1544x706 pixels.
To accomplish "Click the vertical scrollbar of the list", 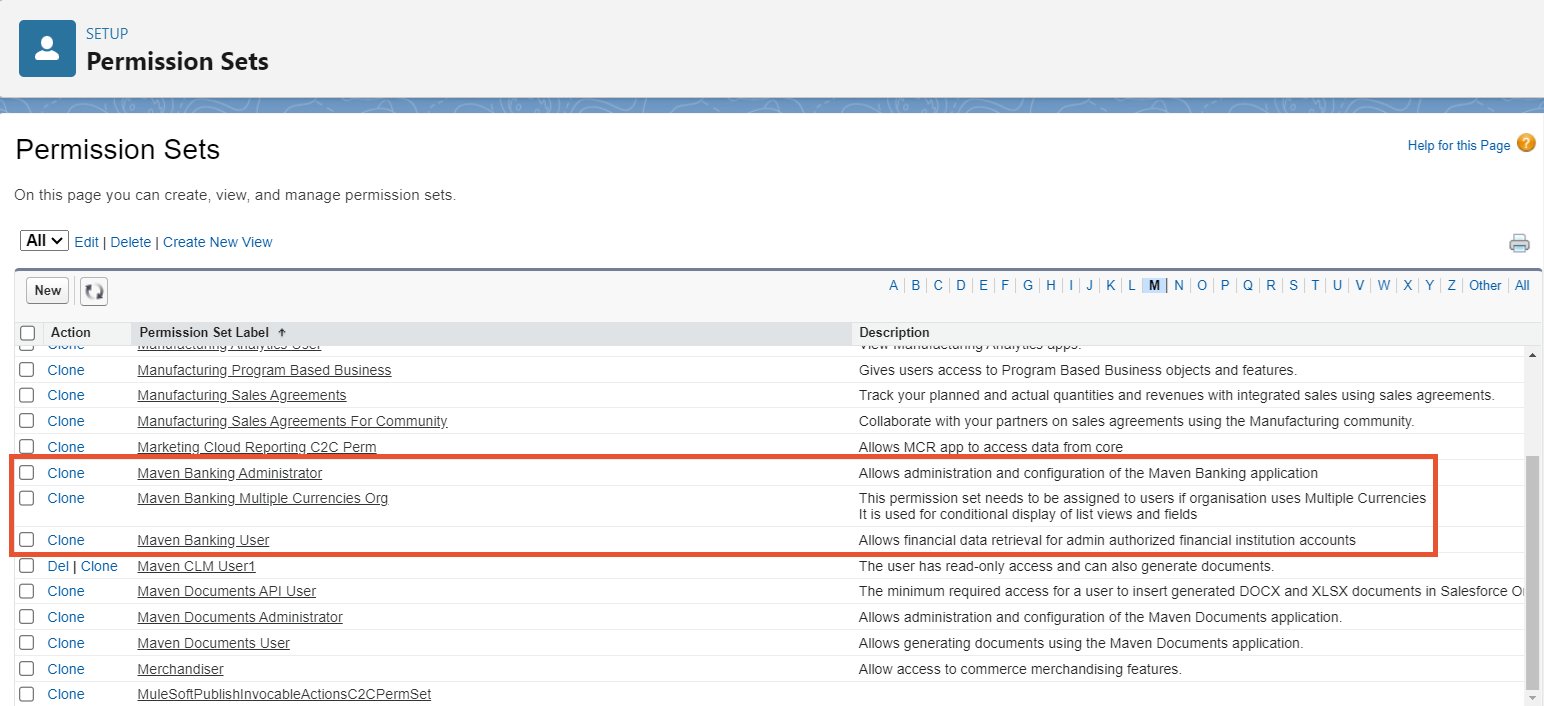I will point(1534,569).
